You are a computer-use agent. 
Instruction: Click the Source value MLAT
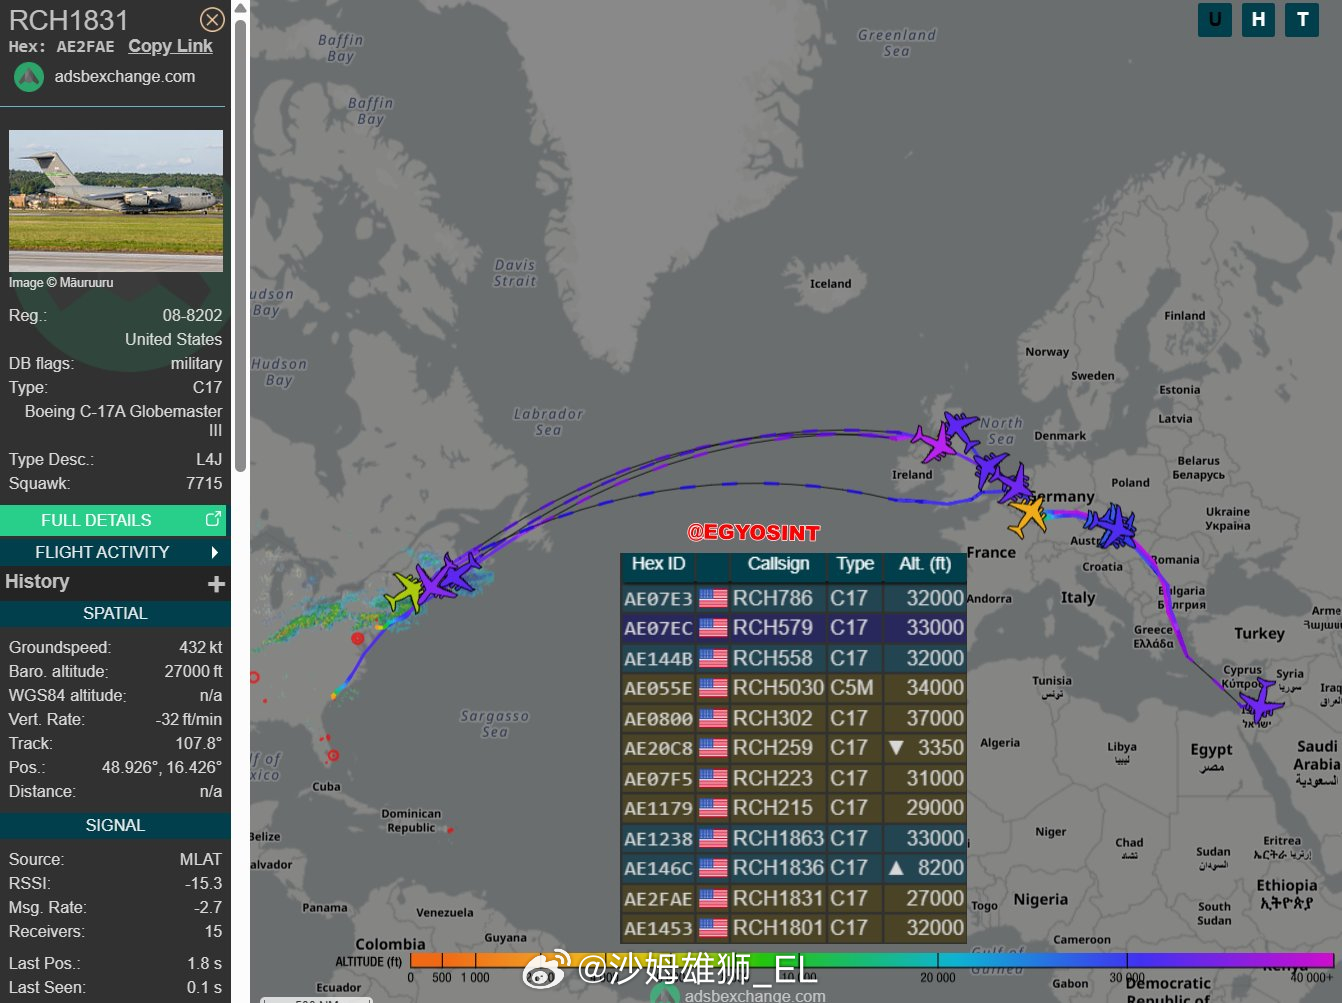tap(201, 859)
